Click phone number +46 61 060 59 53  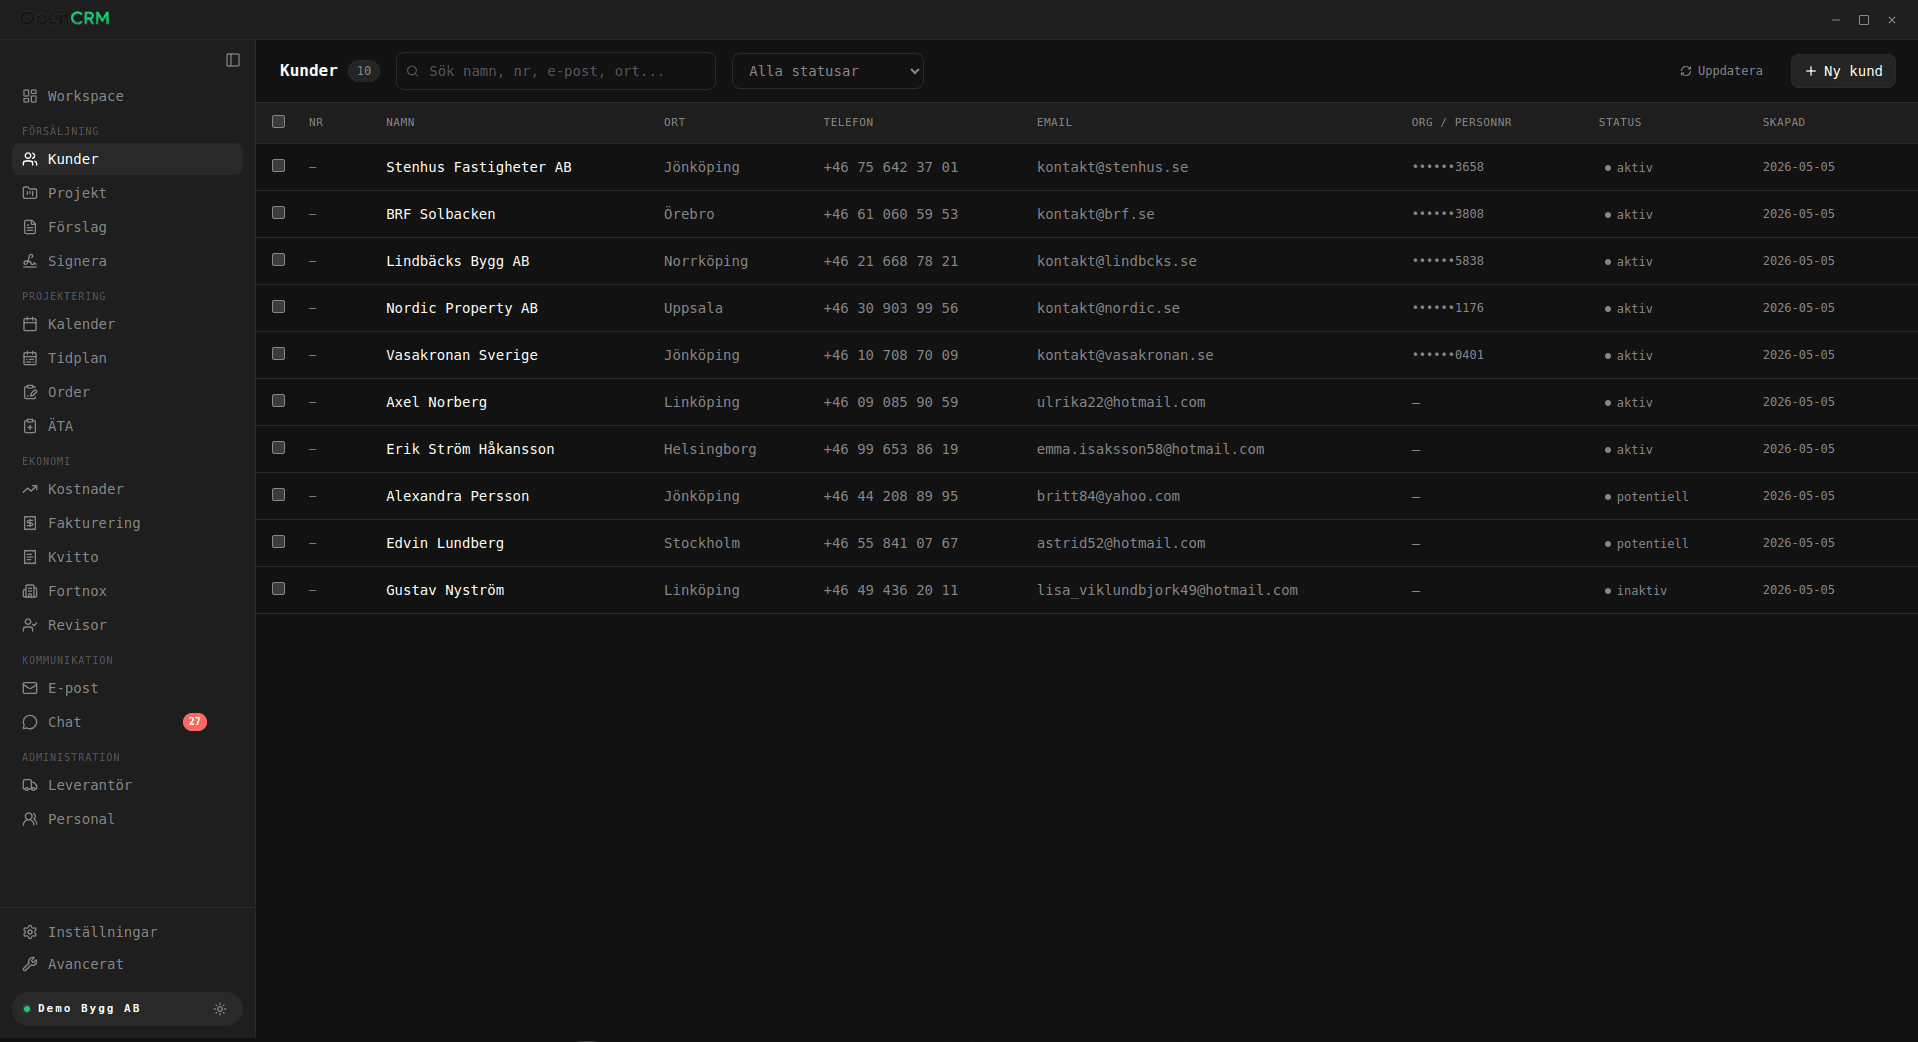[890, 214]
